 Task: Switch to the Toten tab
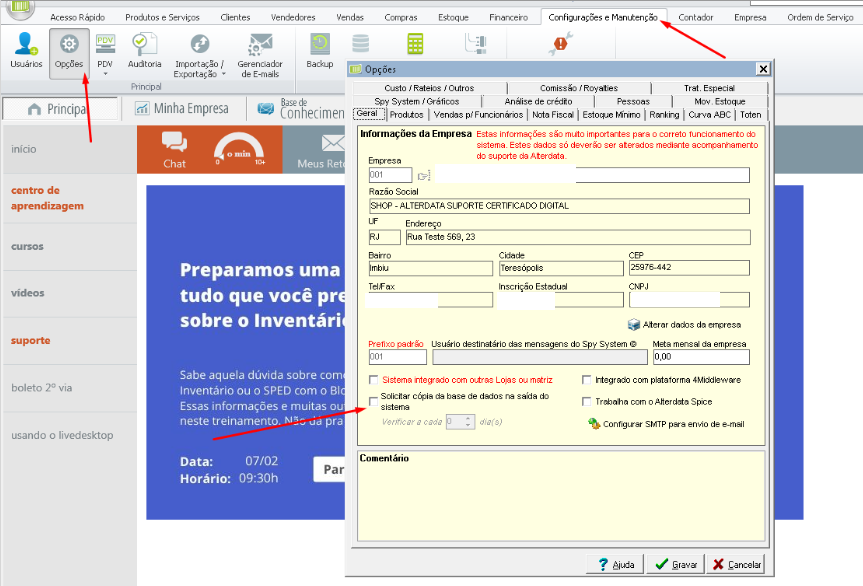click(x=751, y=114)
